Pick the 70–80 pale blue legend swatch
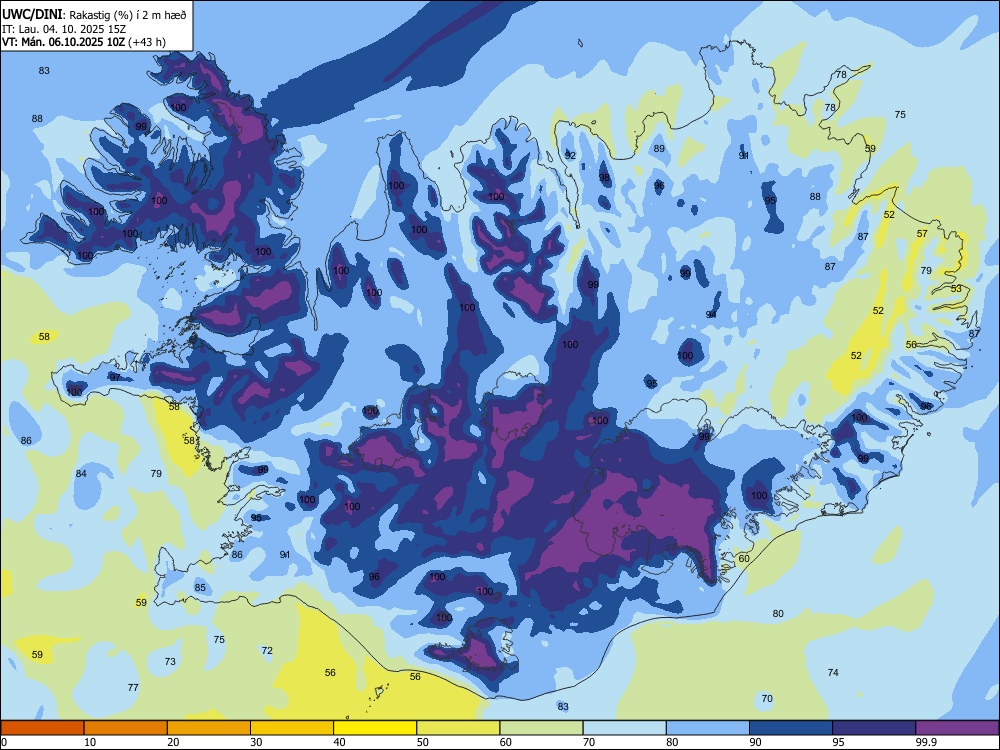1000x750 pixels. (x=625, y=728)
